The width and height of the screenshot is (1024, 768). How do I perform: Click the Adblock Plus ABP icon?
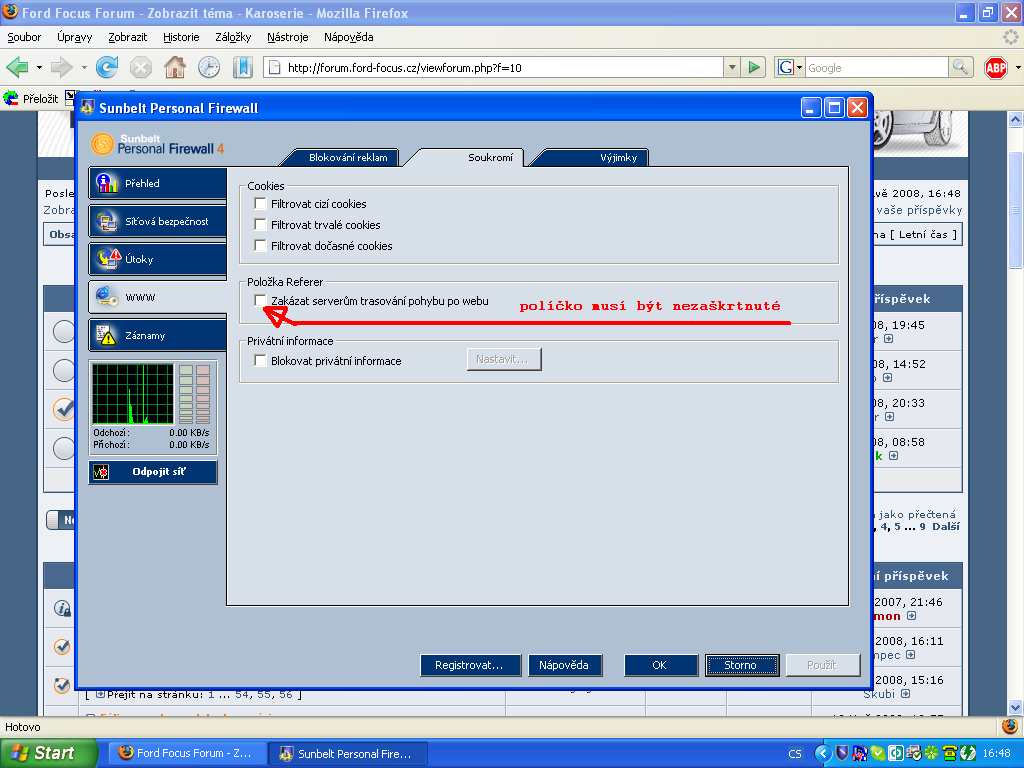[x=995, y=67]
